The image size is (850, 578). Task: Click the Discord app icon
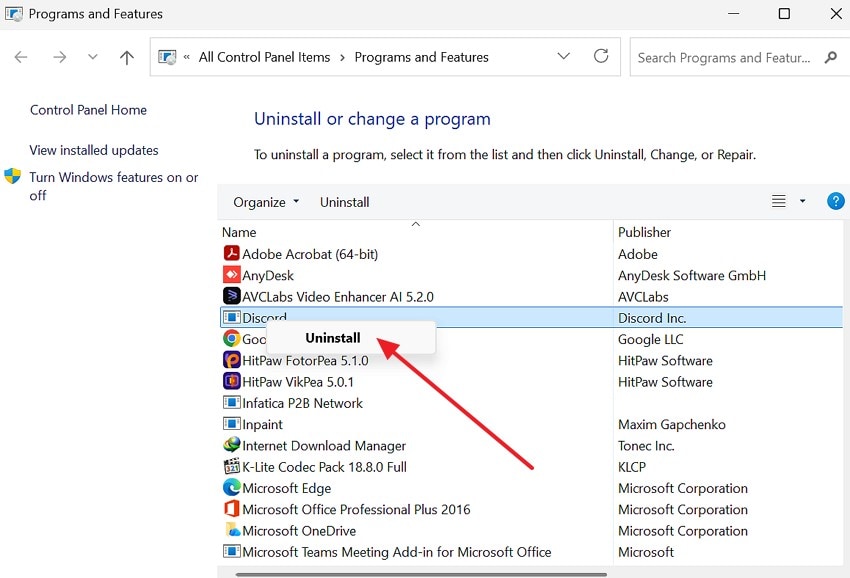(x=230, y=317)
